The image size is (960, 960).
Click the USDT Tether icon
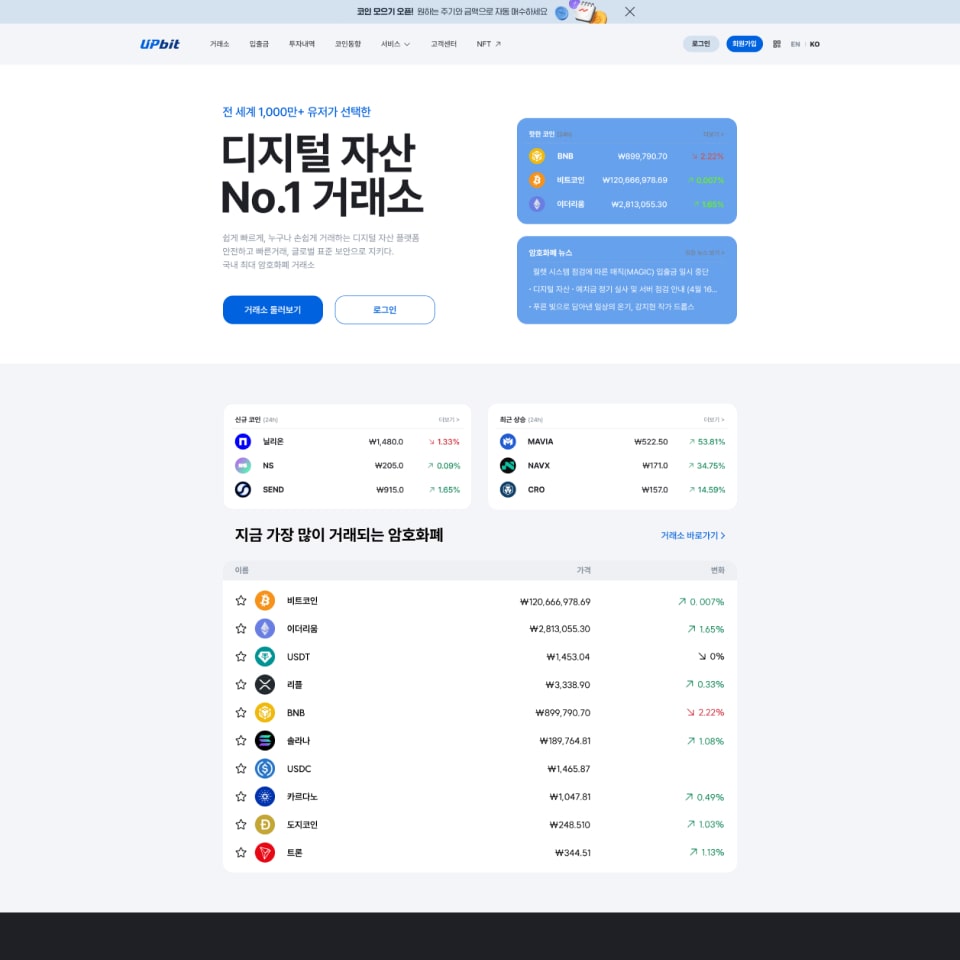point(265,656)
